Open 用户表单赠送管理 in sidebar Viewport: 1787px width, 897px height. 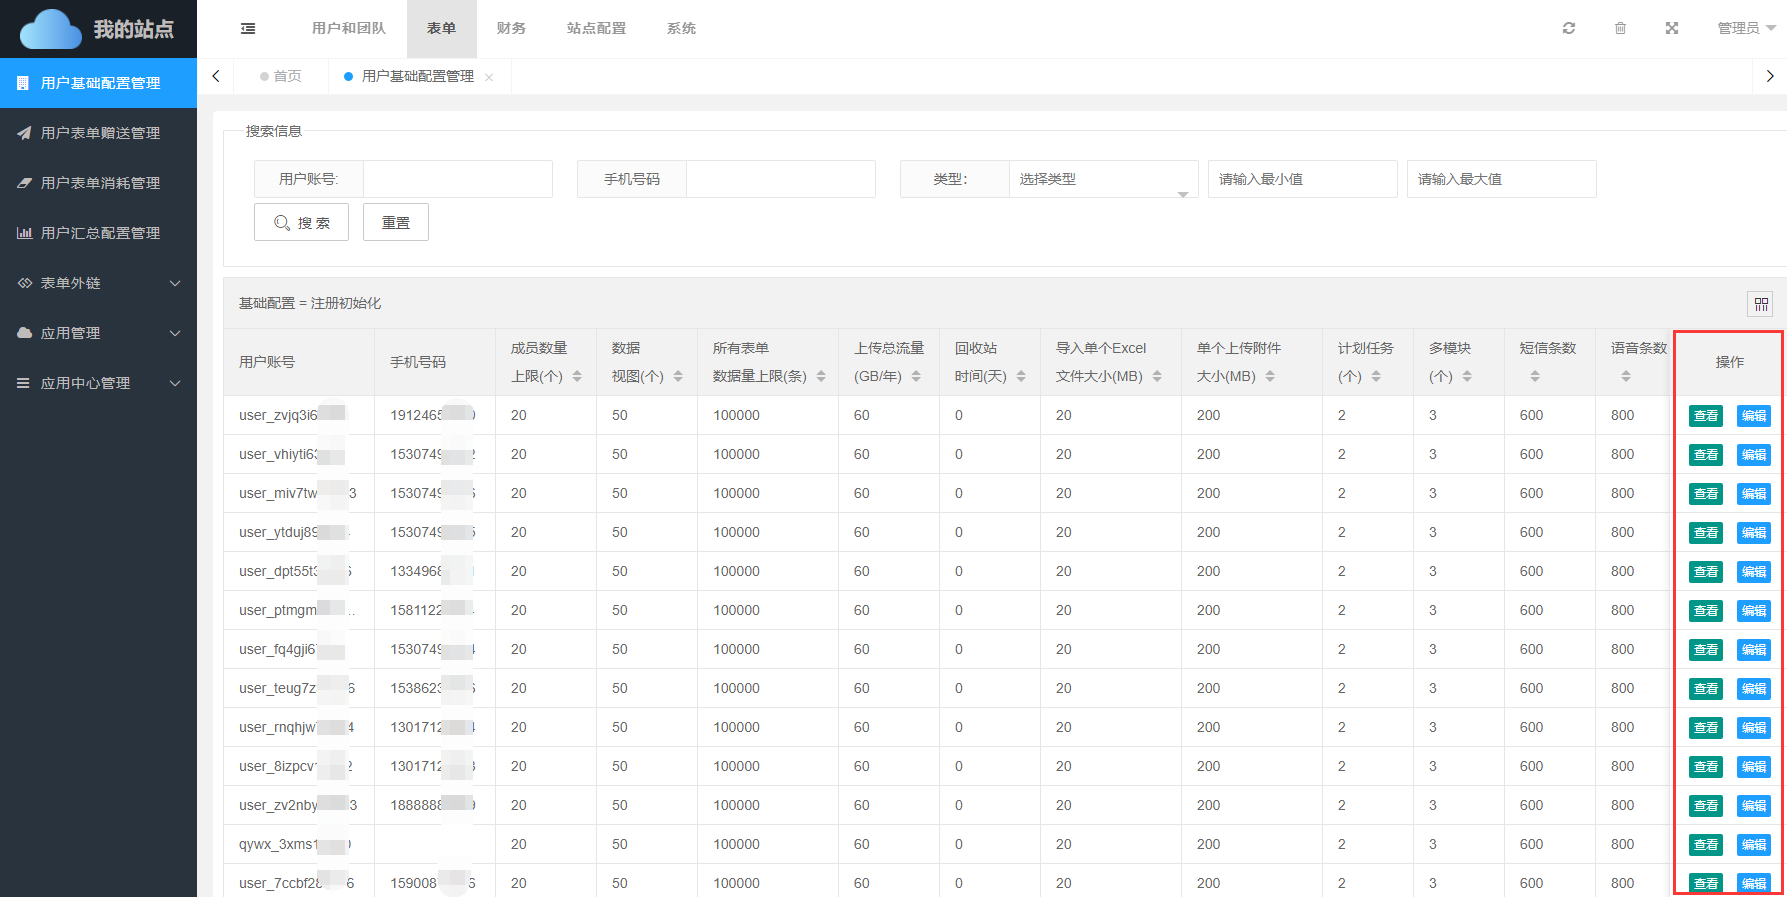click(100, 133)
